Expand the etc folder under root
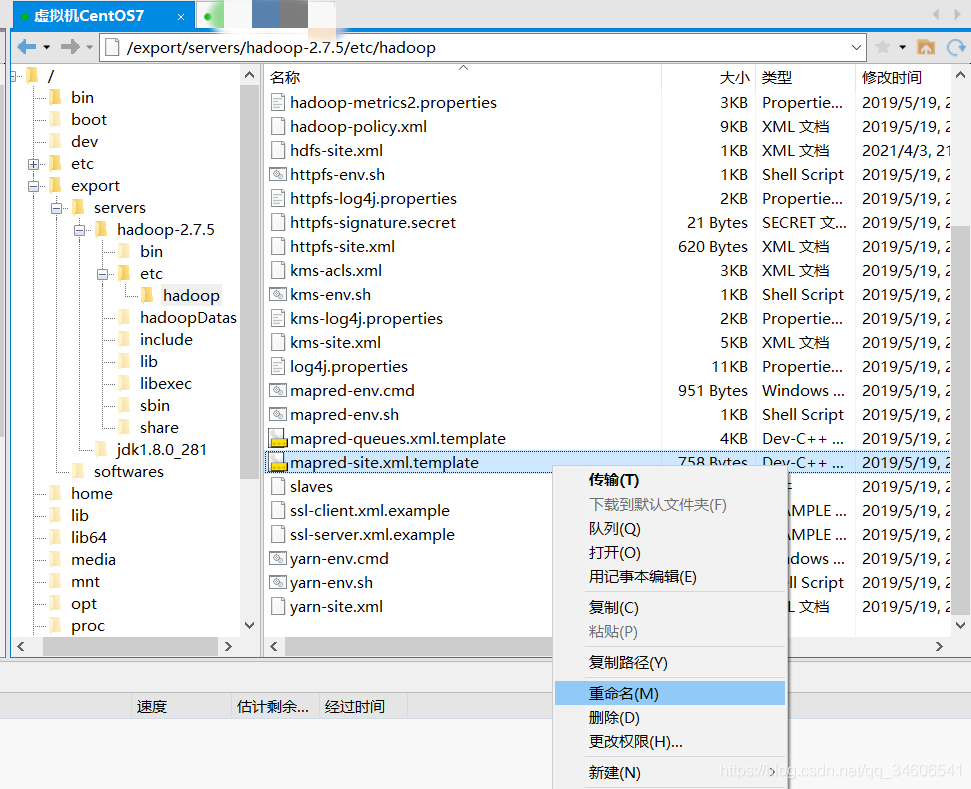This screenshot has width=971, height=789. [x=33, y=164]
